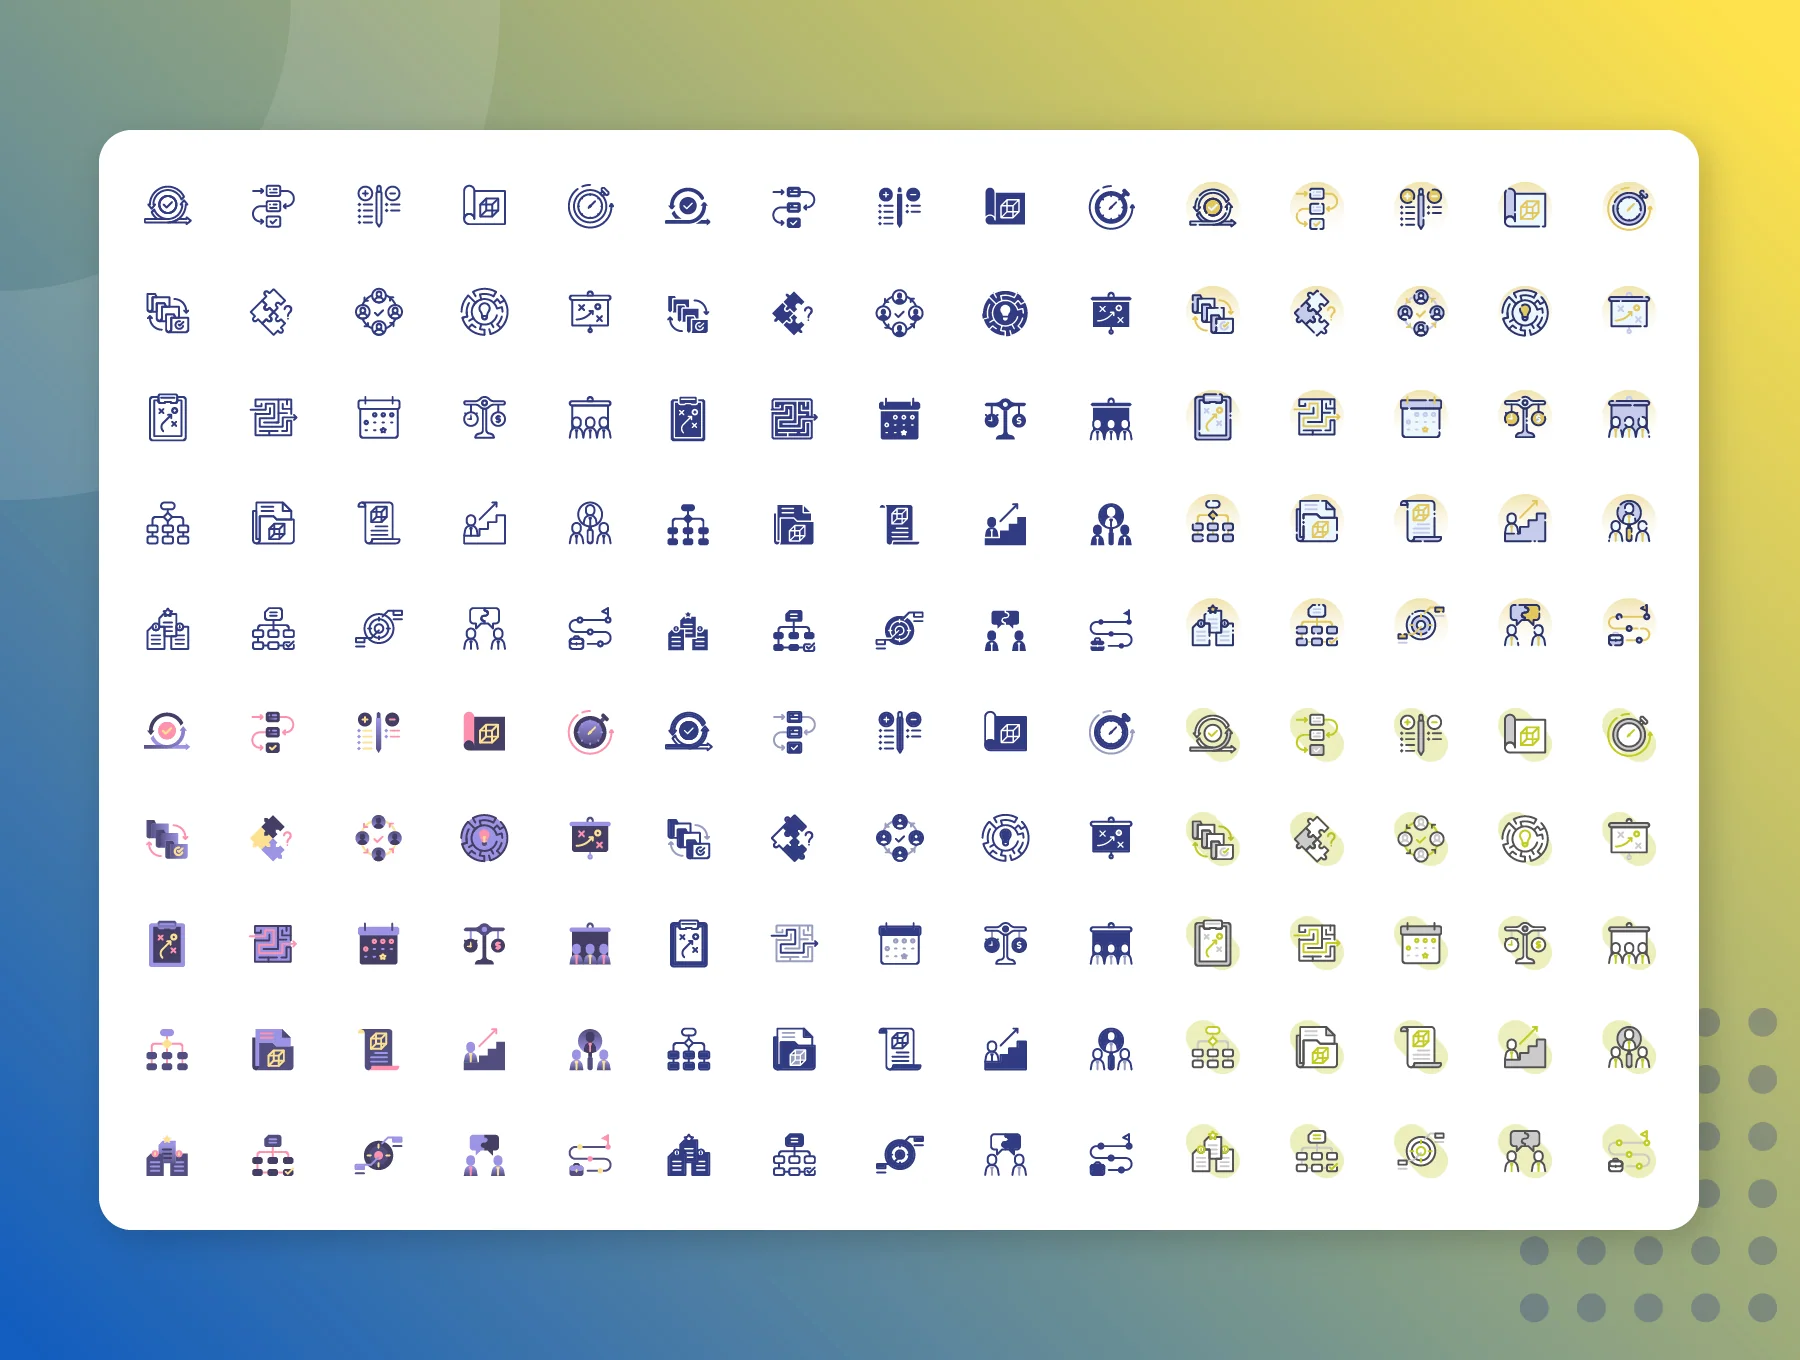Click the yellow-accent workflow steps icon
This screenshot has height=1360, width=1800.
[x=1317, y=206]
